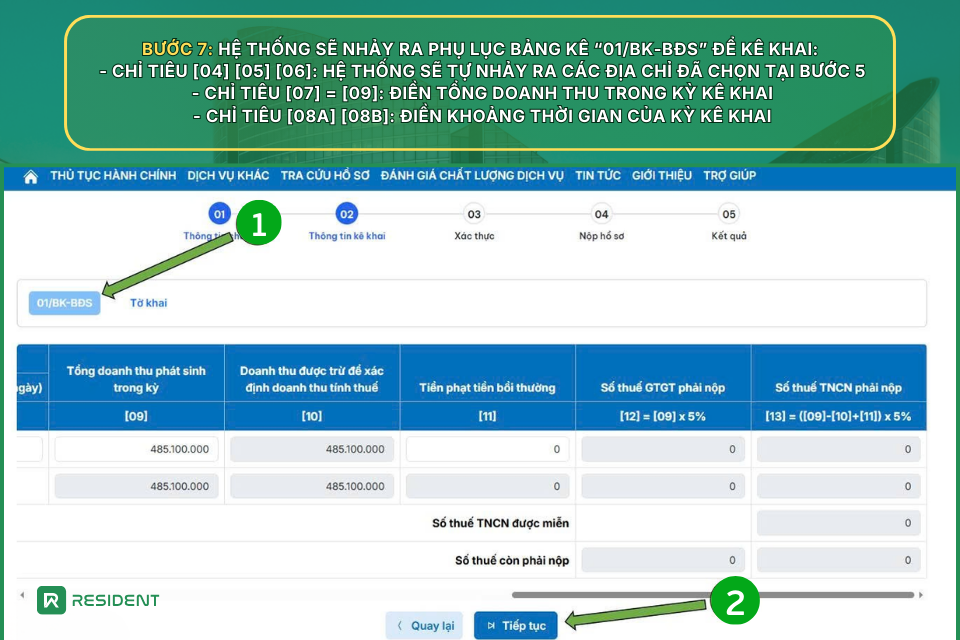Click step 03 Xác thực circle

pyautogui.click(x=474, y=213)
